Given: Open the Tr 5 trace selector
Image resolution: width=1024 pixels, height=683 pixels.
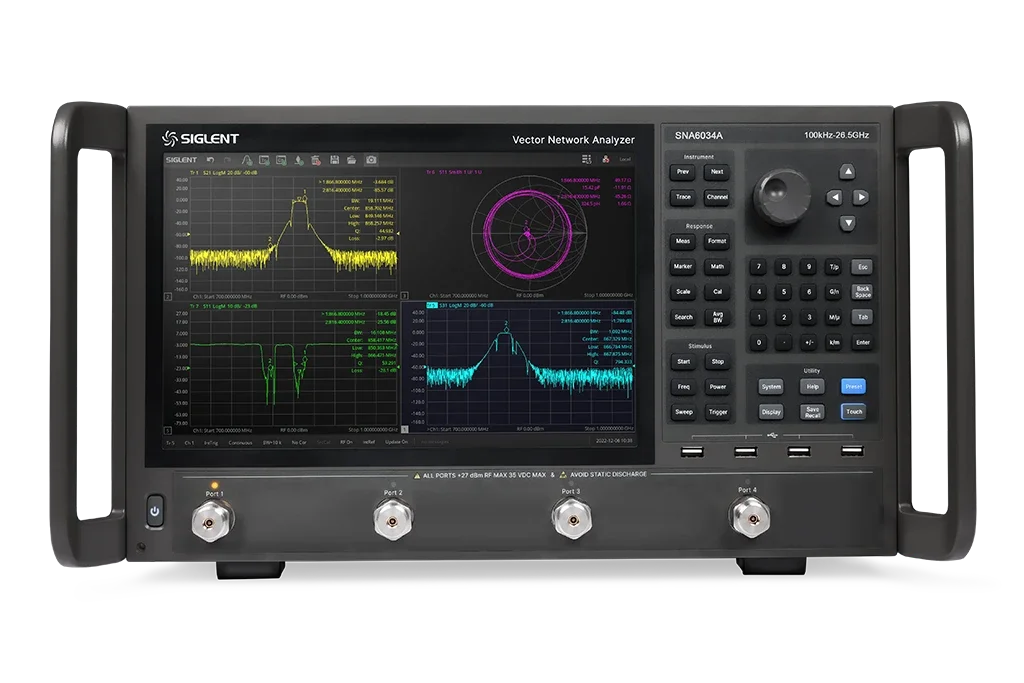Looking at the screenshot, I should click(x=172, y=440).
